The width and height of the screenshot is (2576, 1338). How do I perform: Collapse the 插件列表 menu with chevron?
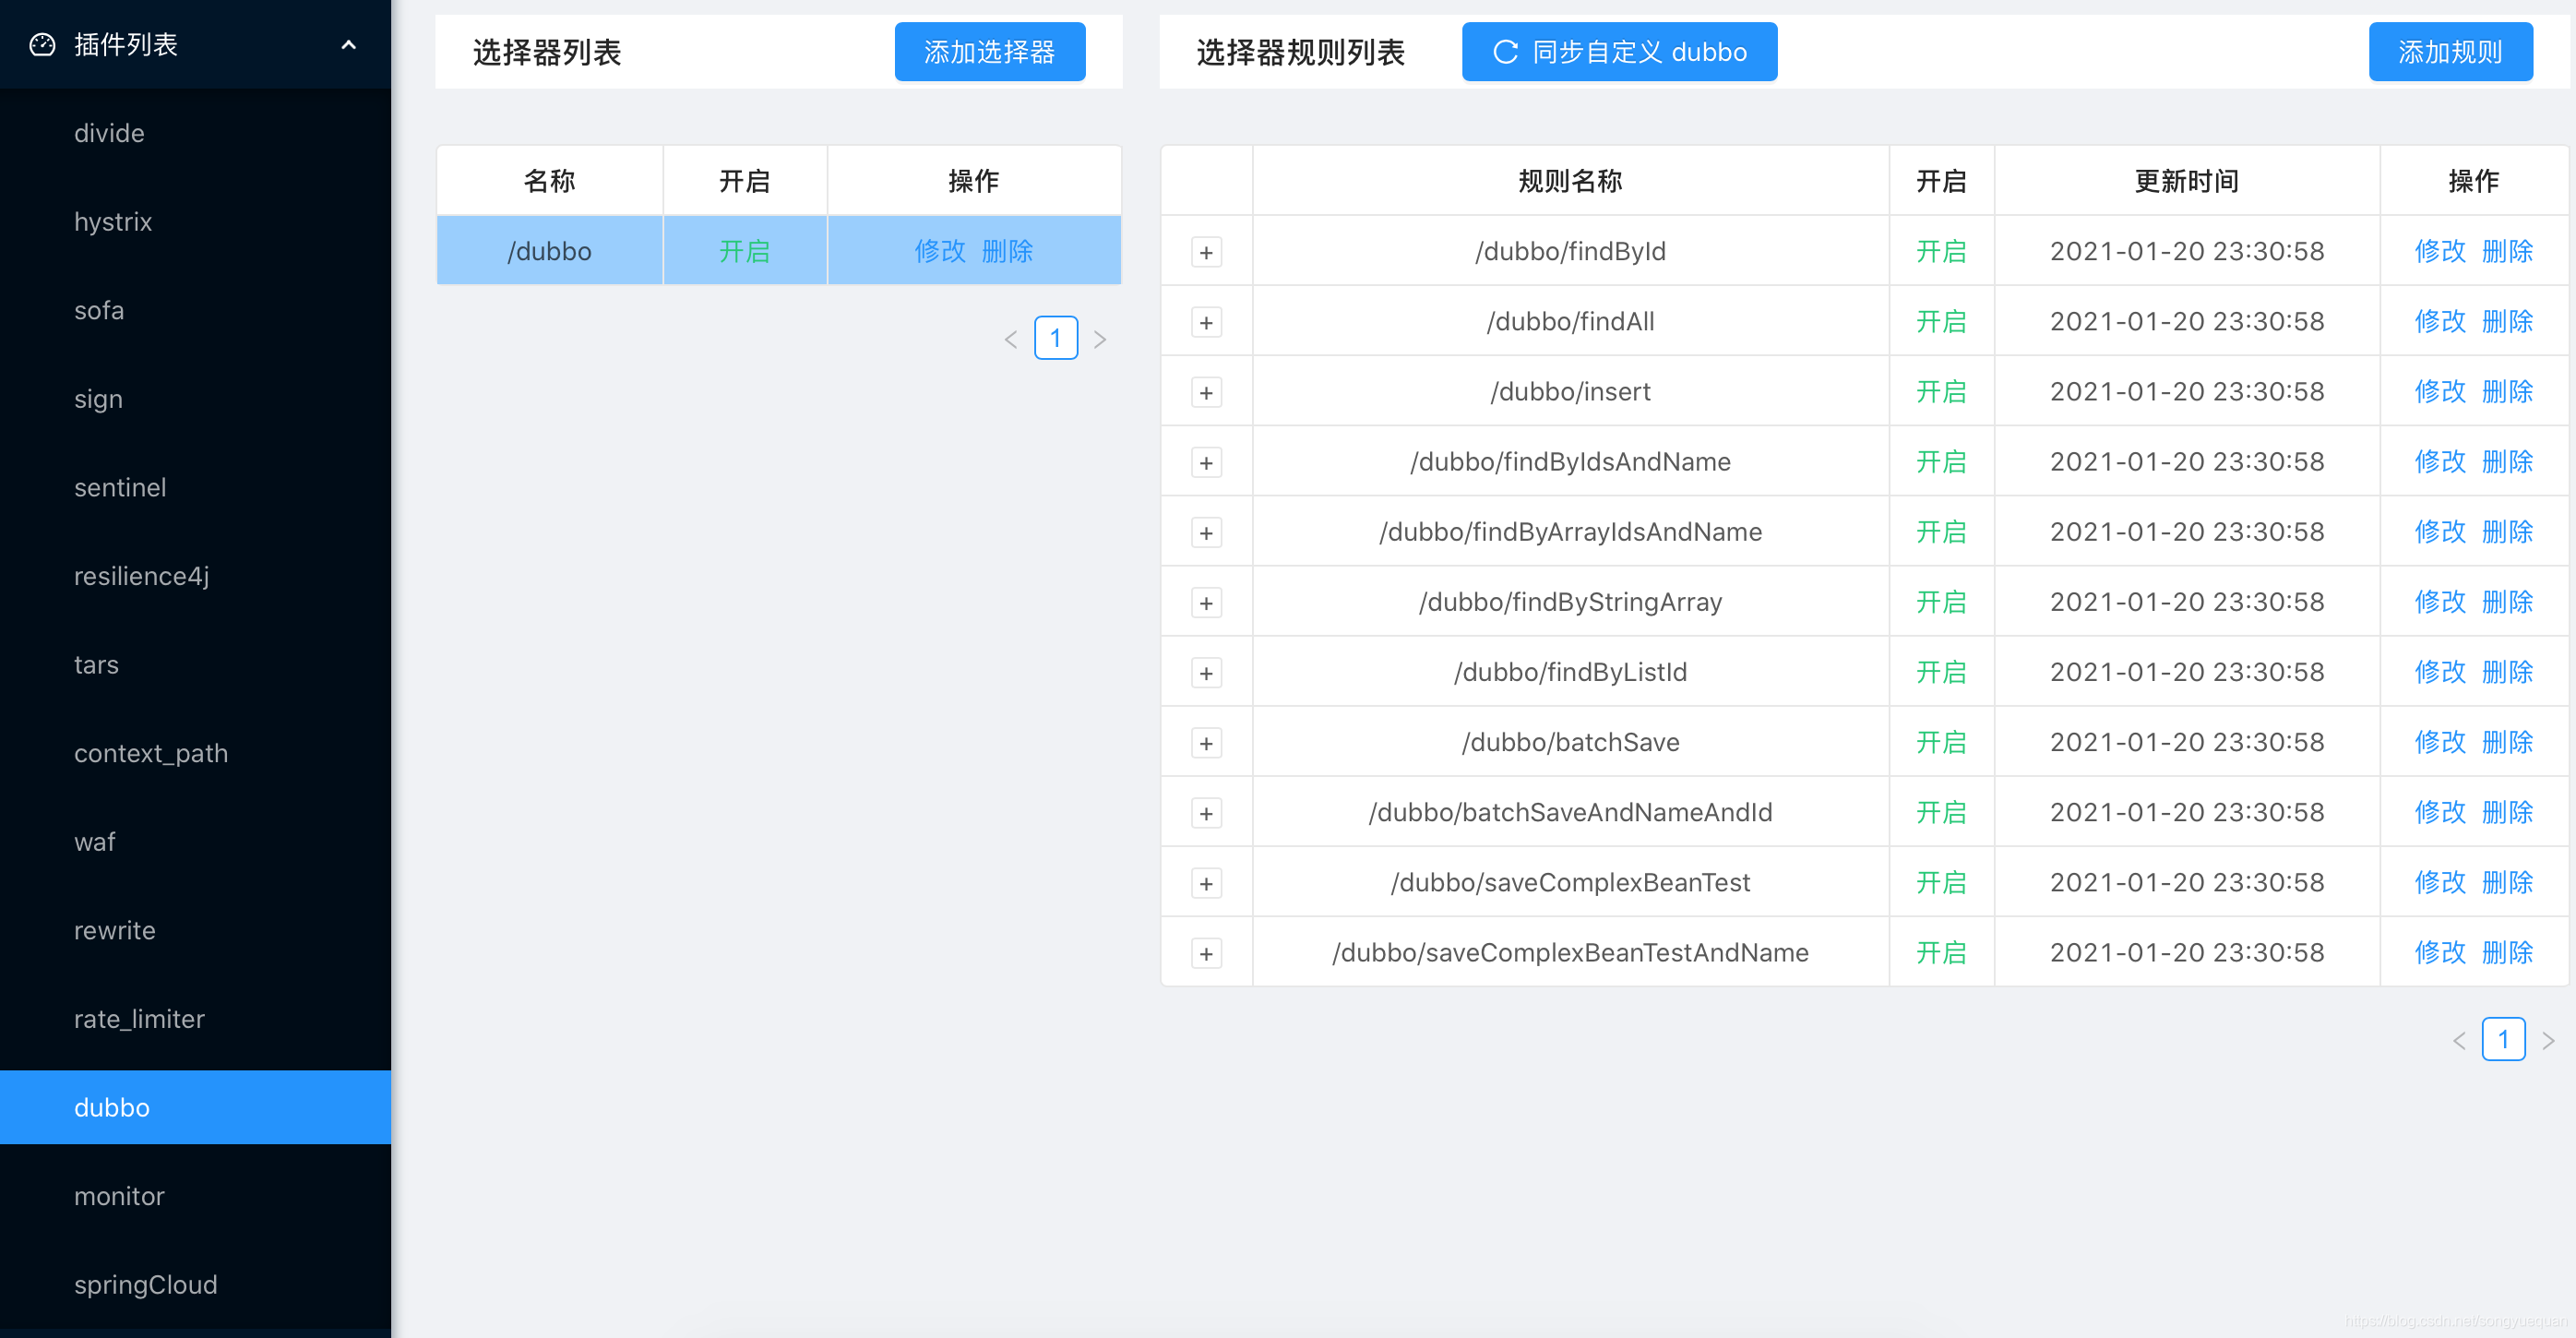click(348, 45)
